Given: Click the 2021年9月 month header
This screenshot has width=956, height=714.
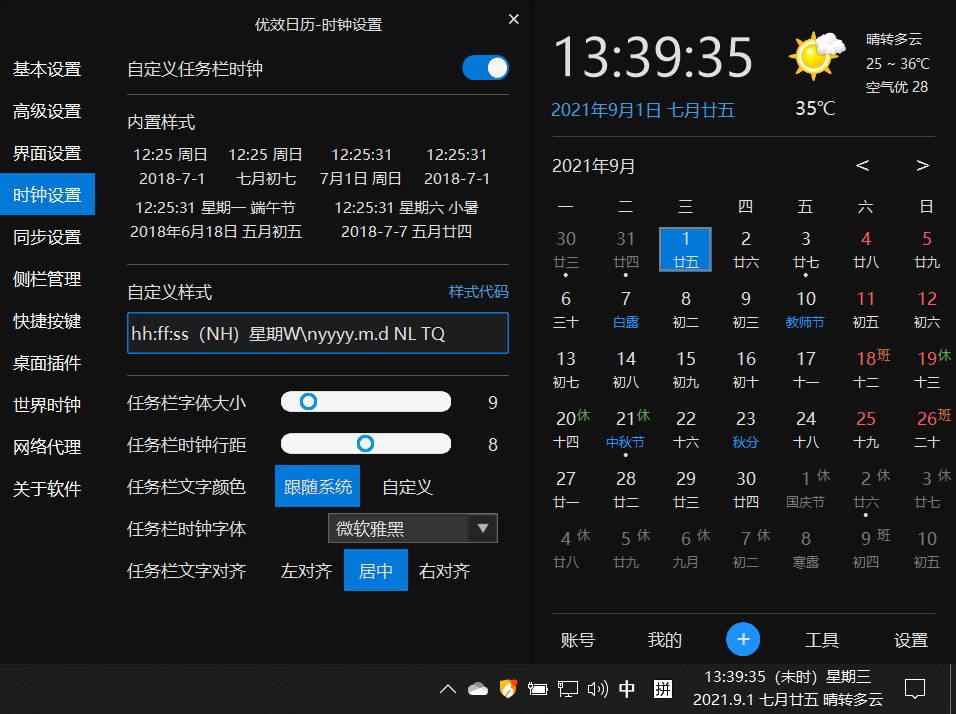Looking at the screenshot, I should coord(593,166).
